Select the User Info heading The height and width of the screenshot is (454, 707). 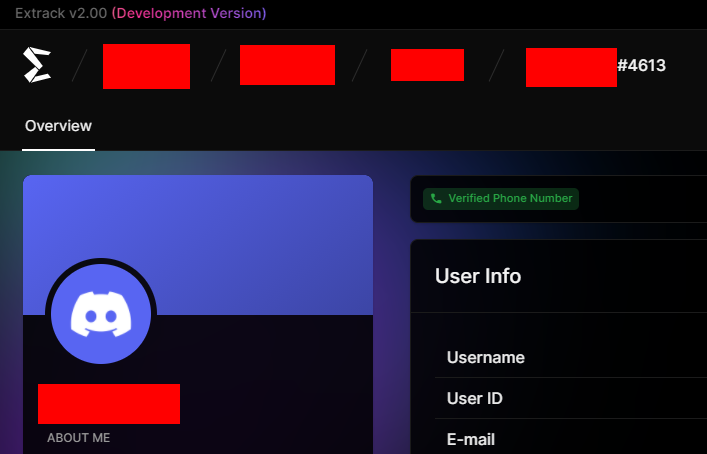(x=478, y=276)
